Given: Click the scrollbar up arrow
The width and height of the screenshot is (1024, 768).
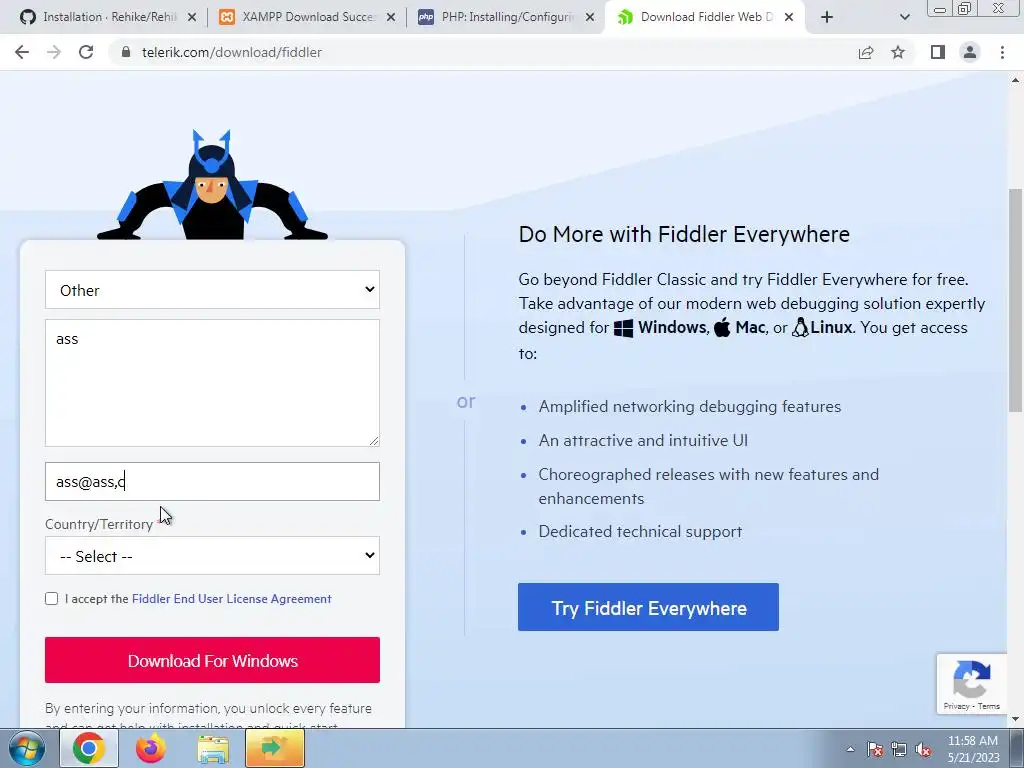Looking at the screenshot, I should [1015, 80].
